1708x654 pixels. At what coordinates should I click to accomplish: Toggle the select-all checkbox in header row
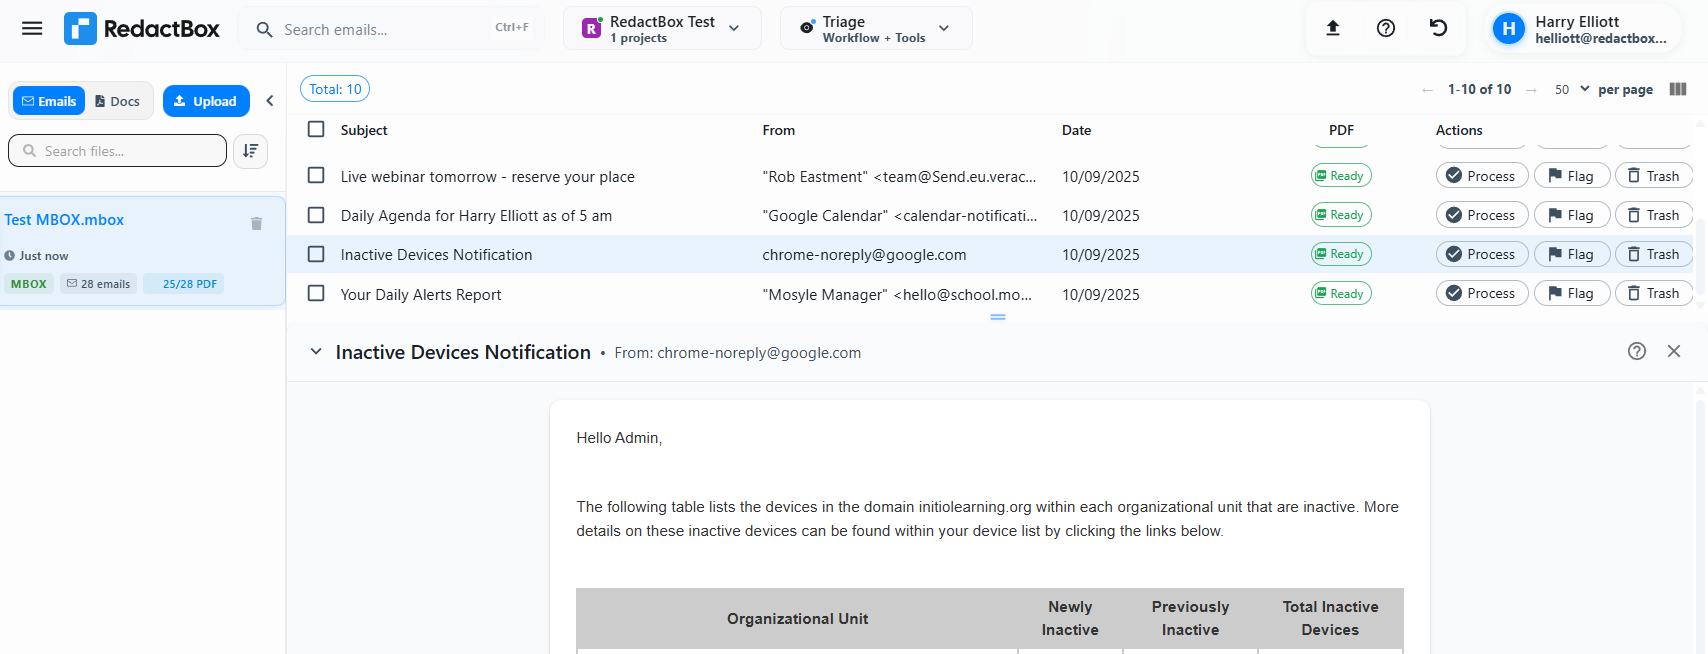(316, 129)
